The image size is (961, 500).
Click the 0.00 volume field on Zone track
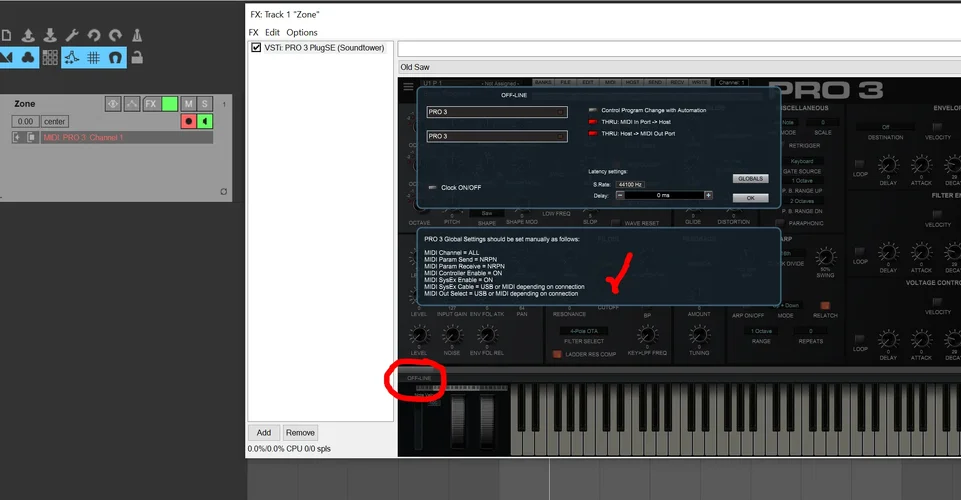point(25,121)
